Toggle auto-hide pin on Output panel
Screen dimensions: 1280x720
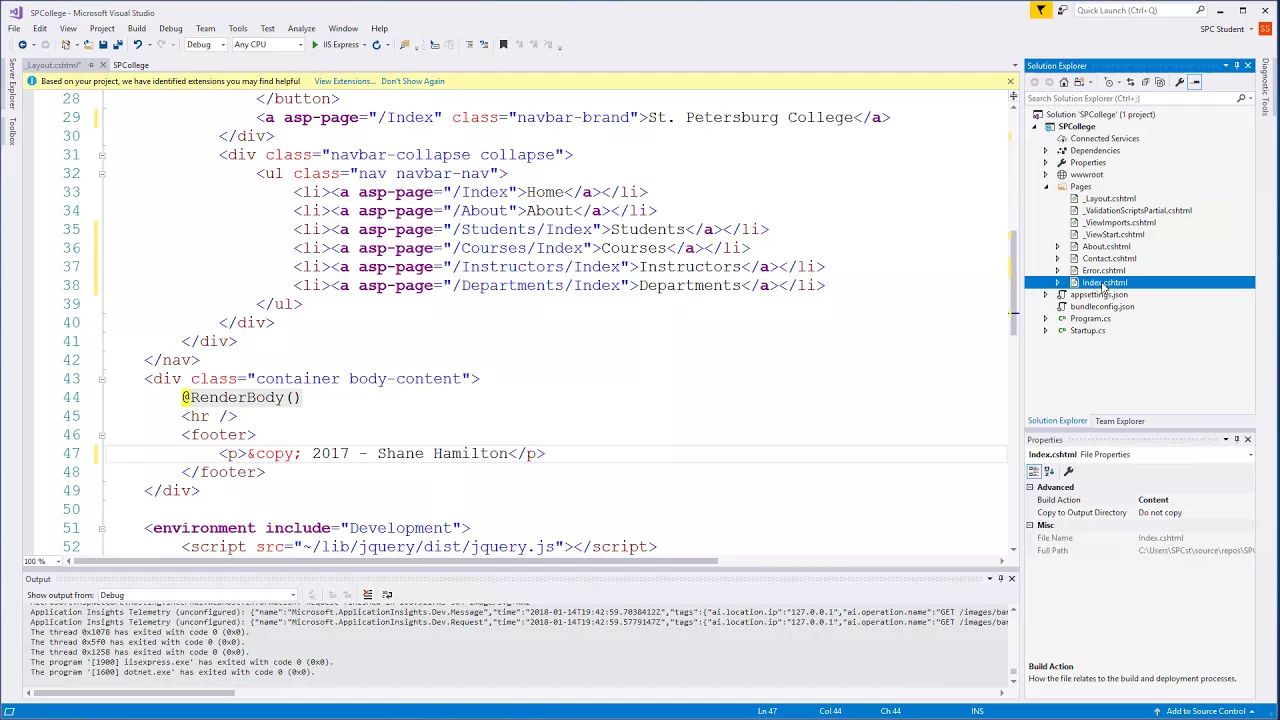1000,578
